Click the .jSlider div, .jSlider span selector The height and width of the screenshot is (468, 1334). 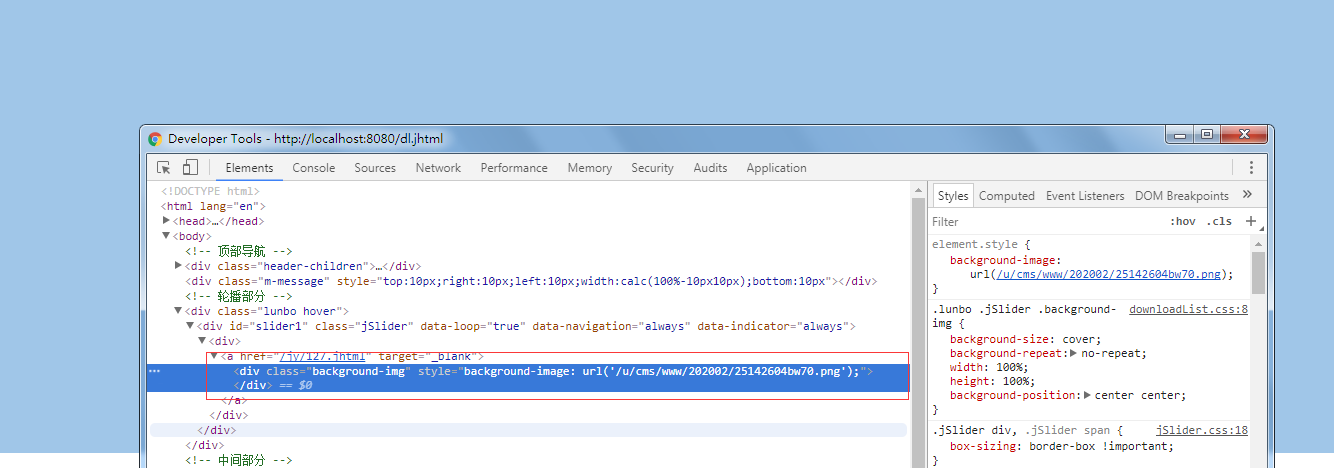click(1027, 430)
